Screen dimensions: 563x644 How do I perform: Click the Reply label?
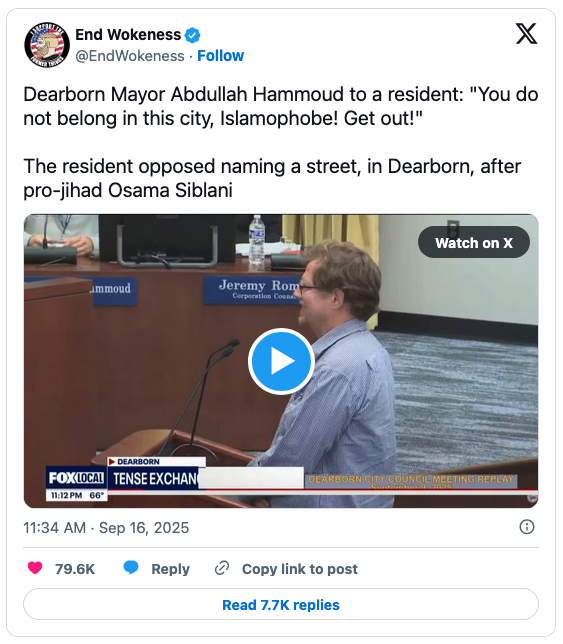click(x=170, y=569)
